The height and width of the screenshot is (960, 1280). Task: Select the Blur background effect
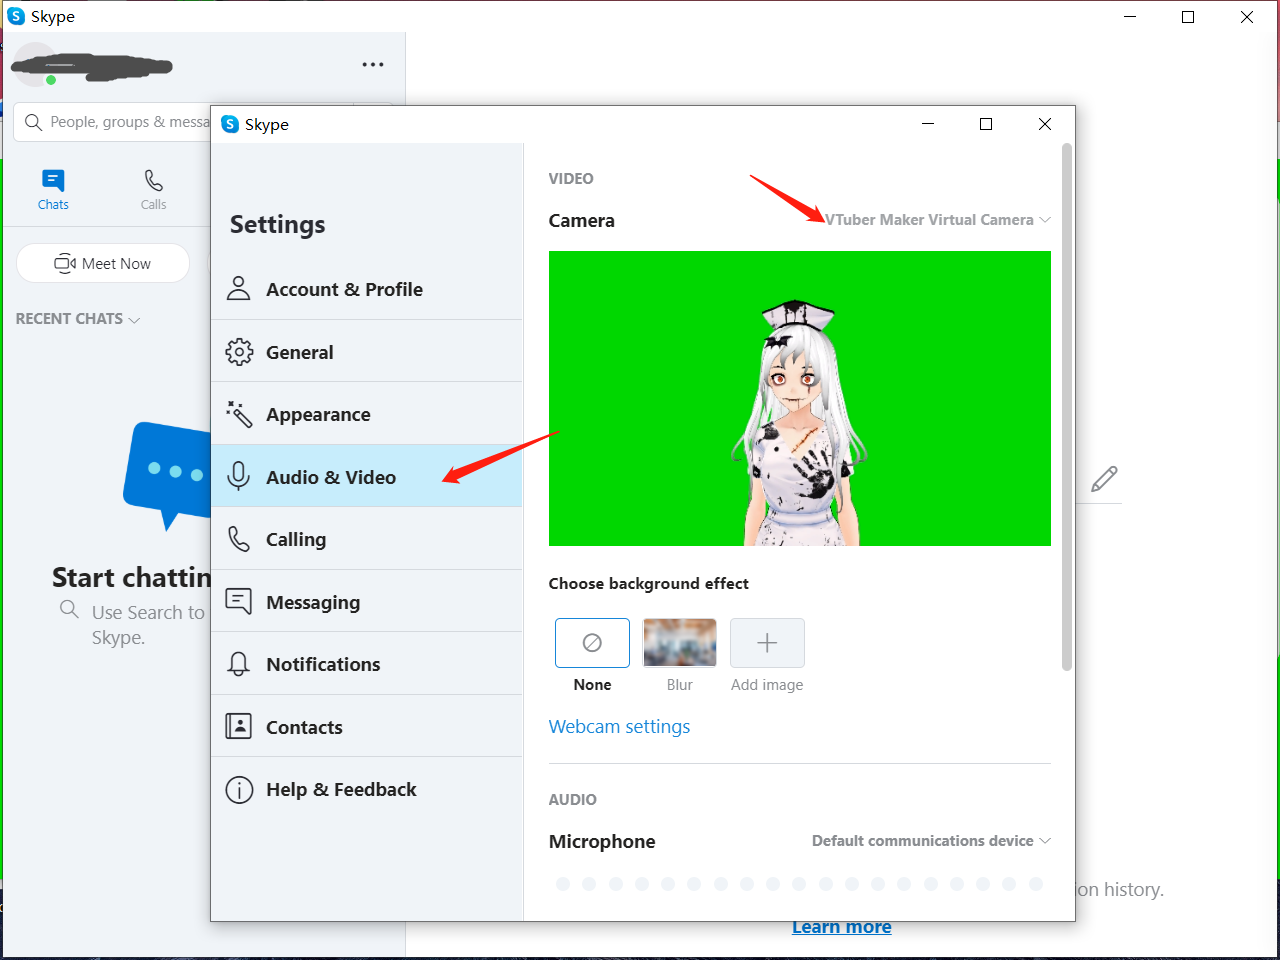coord(680,643)
